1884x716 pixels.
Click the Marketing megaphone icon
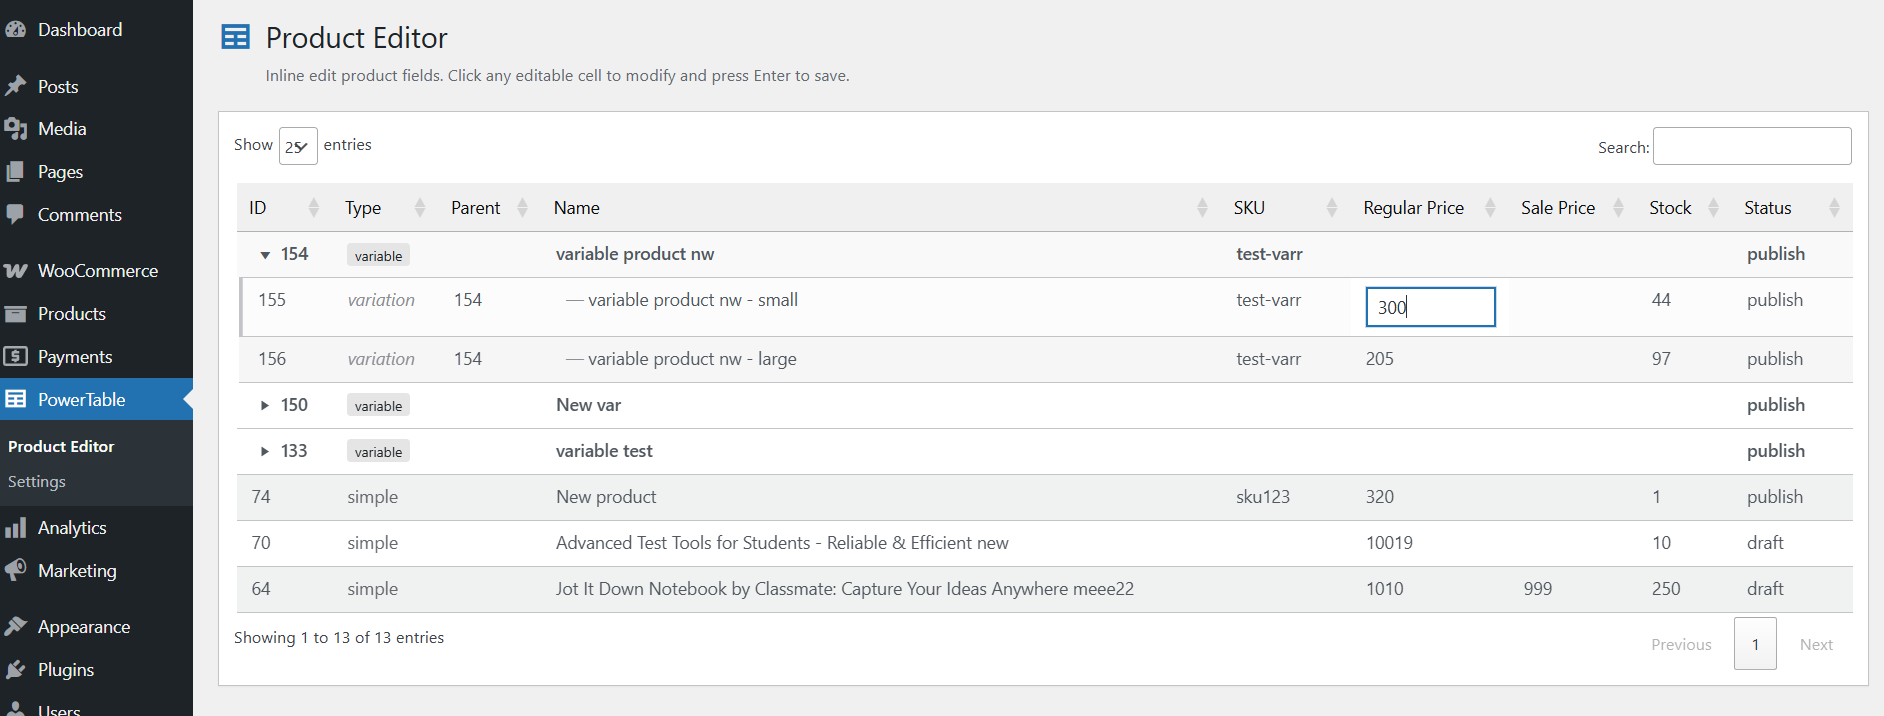click(x=15, y=570)
